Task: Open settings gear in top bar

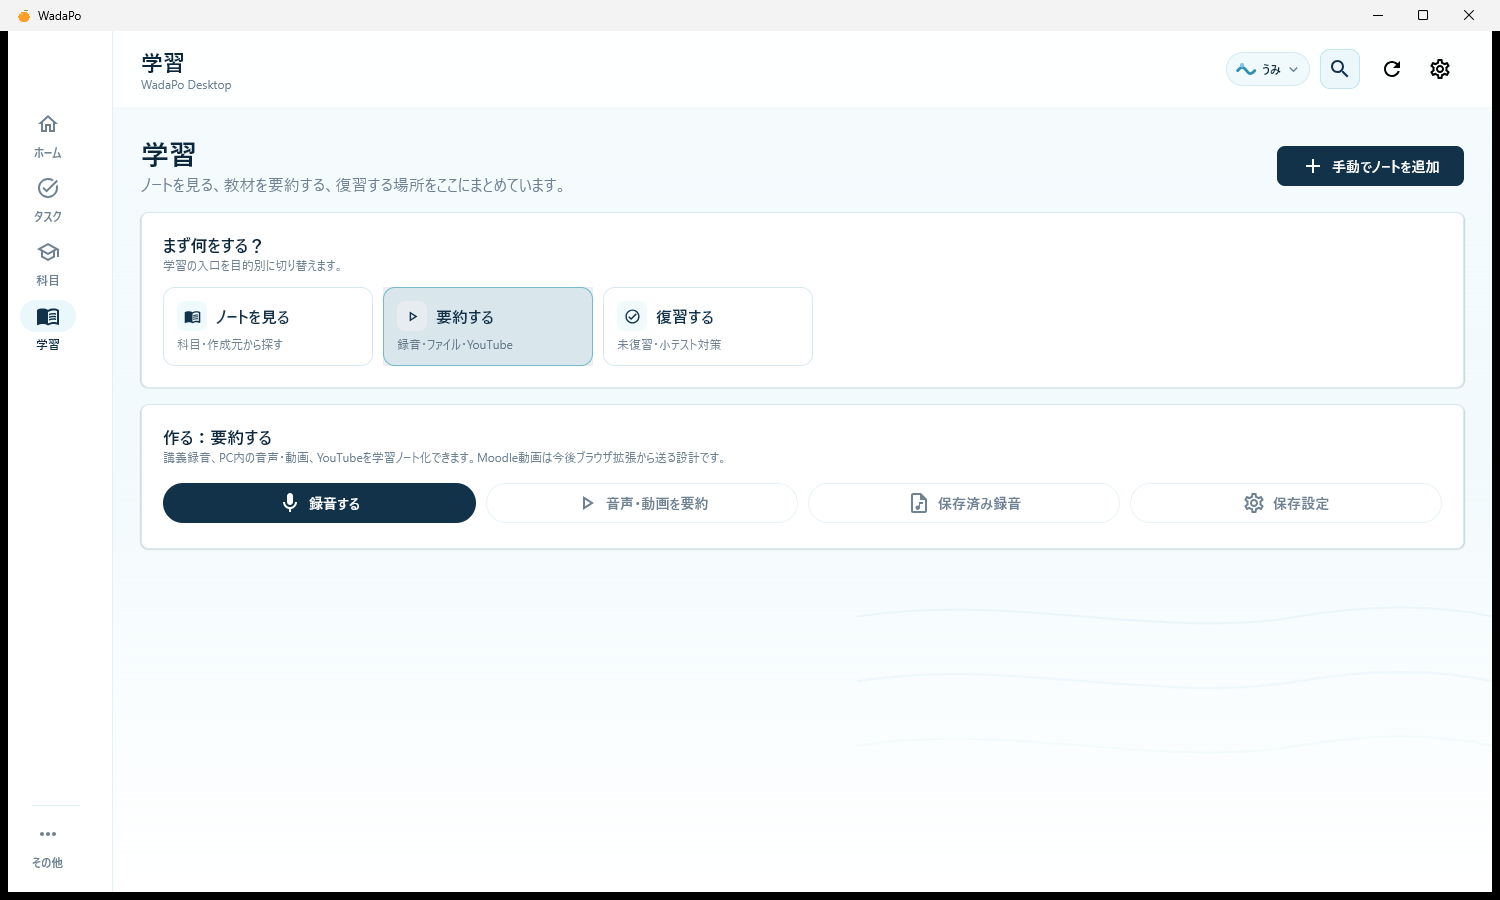Action: click(1440, 69)
